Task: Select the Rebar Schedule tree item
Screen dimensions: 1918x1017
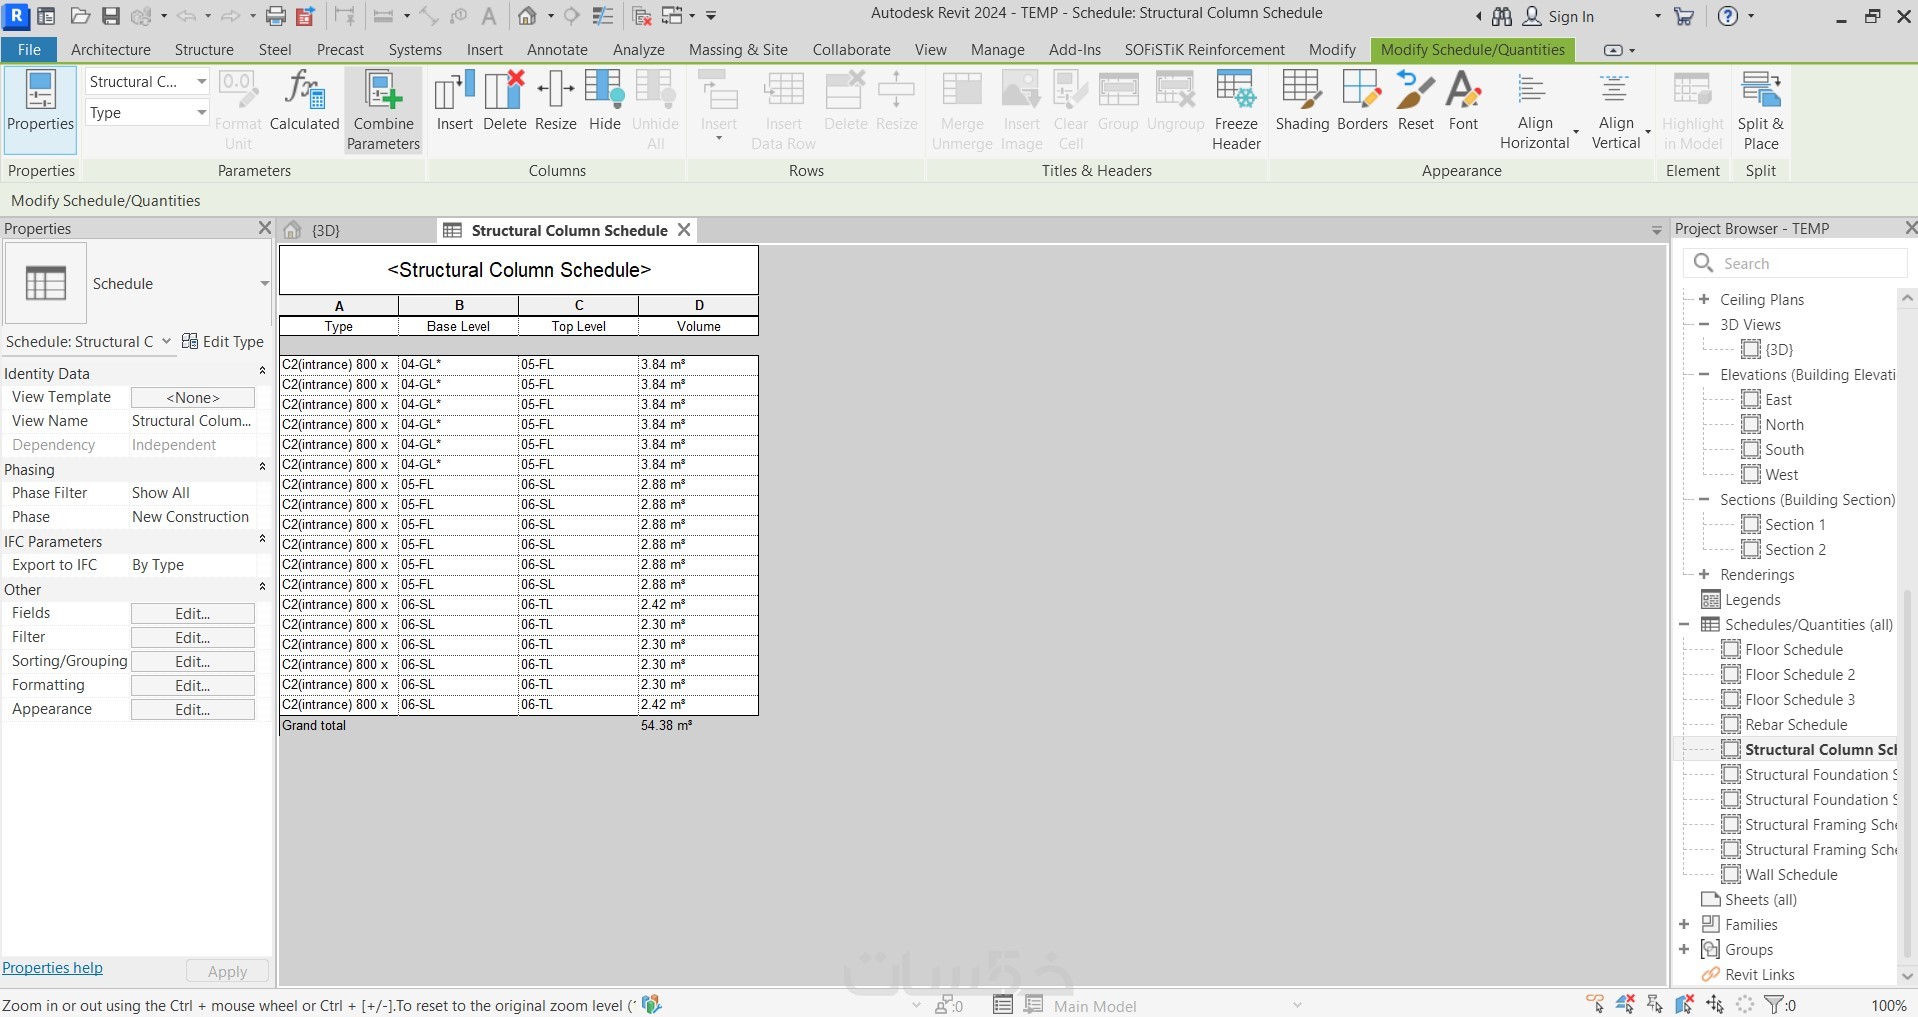Action: click(1796, 725)
